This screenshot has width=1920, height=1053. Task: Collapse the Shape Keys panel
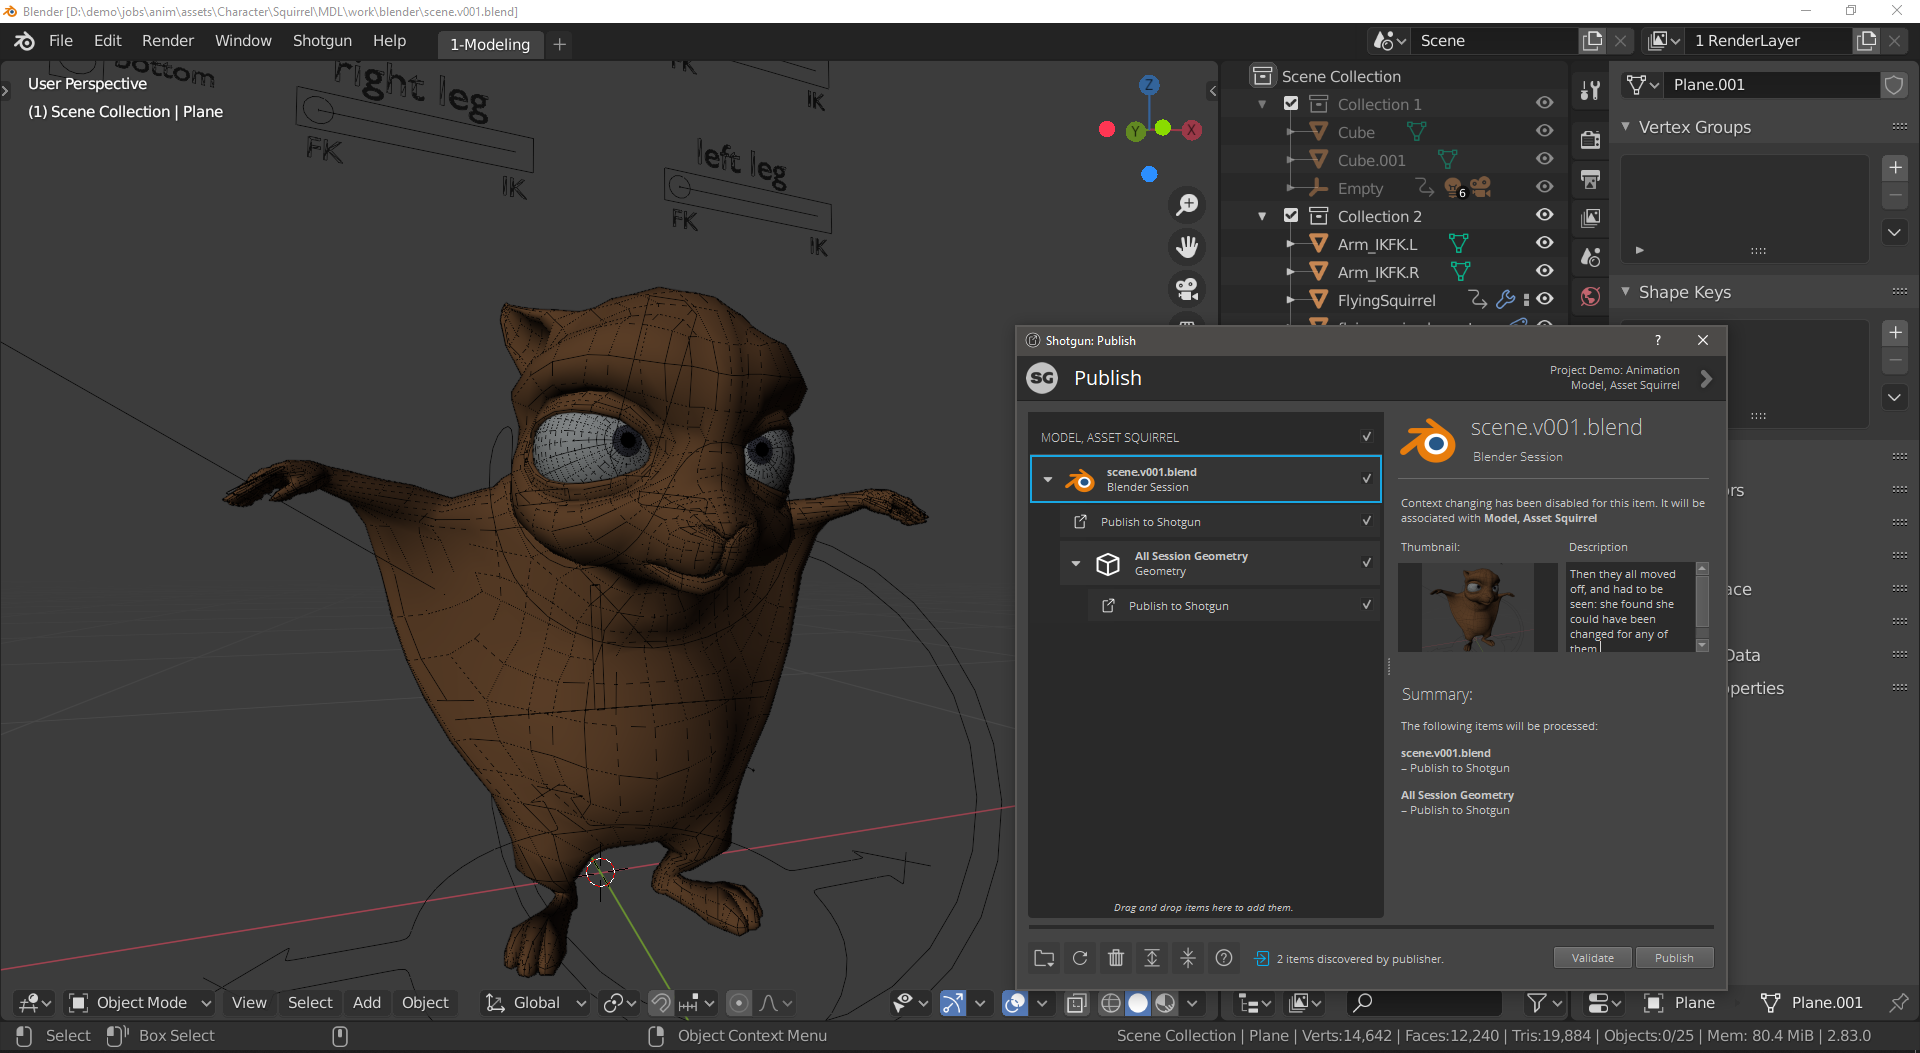click(x=1626, y=292)
